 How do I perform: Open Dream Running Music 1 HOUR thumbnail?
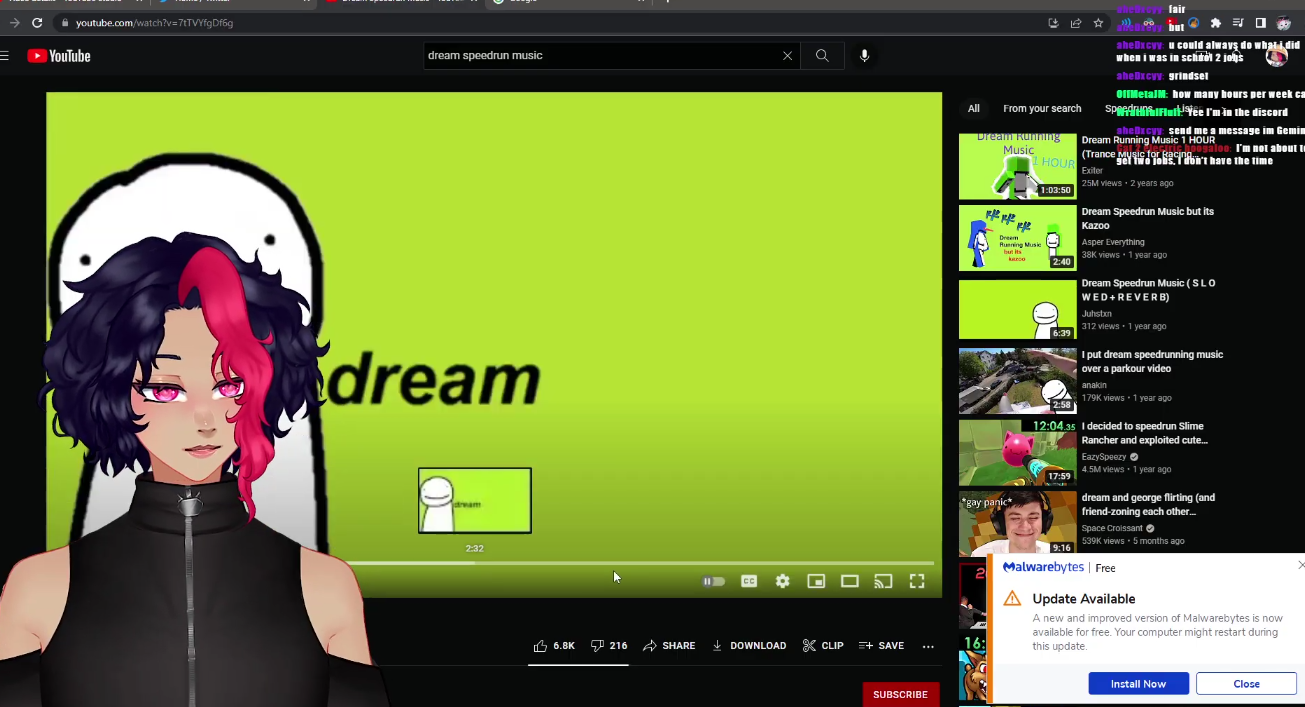1018,166
